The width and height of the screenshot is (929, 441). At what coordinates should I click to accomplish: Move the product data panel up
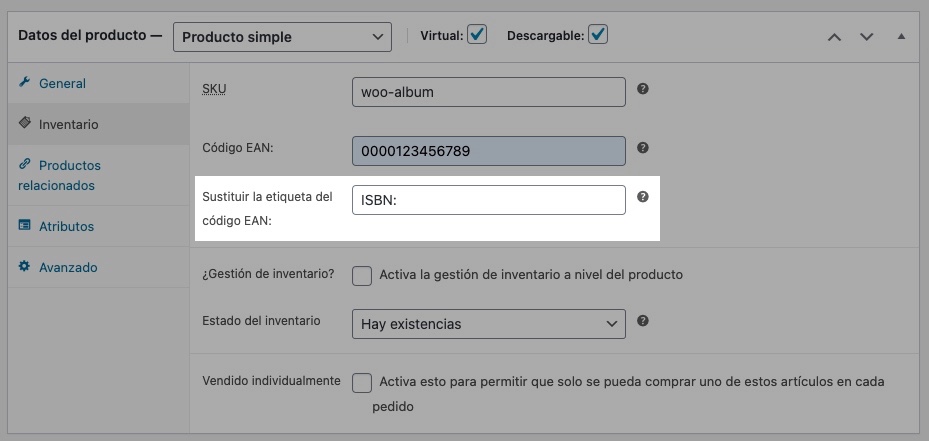pos(834,37)
